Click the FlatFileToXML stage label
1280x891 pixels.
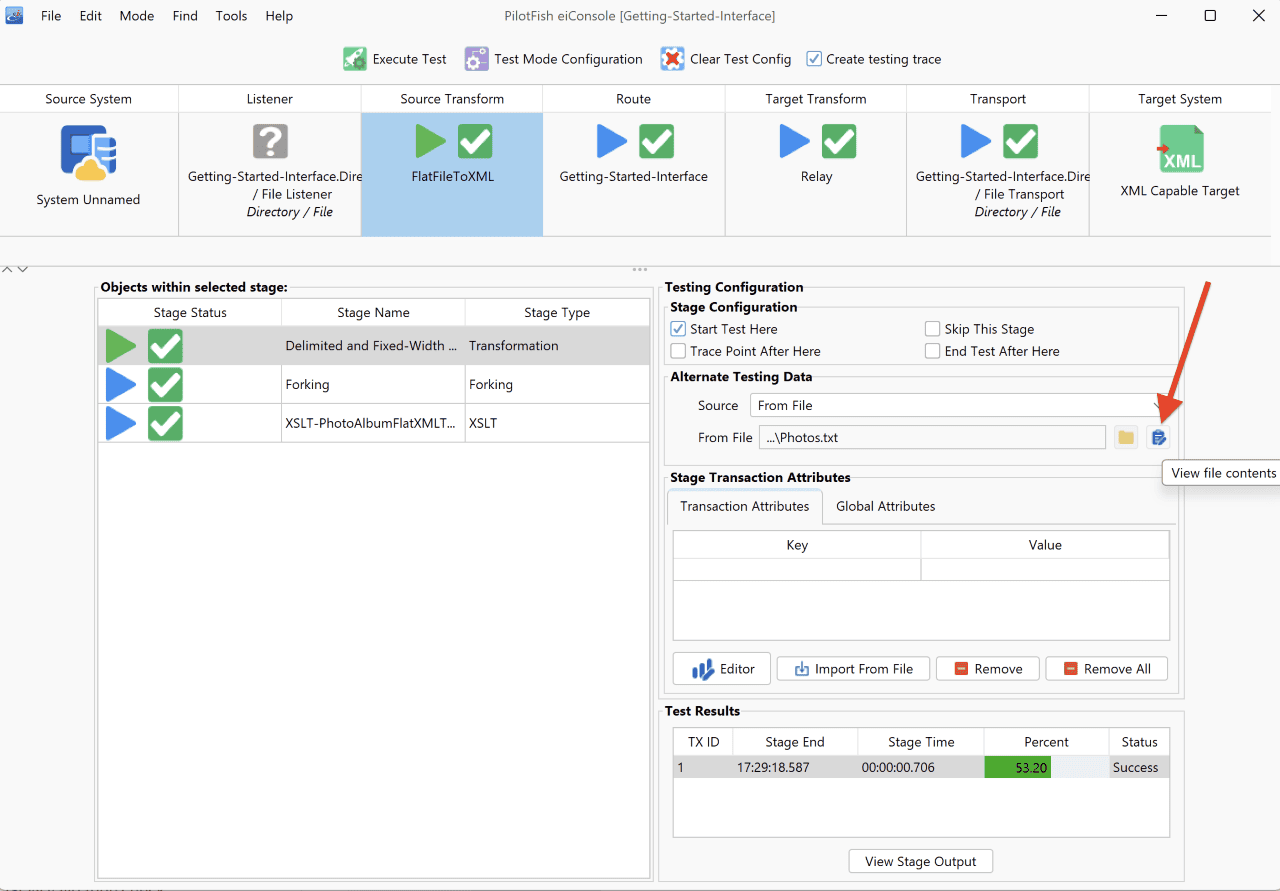[x=452, y=177]
